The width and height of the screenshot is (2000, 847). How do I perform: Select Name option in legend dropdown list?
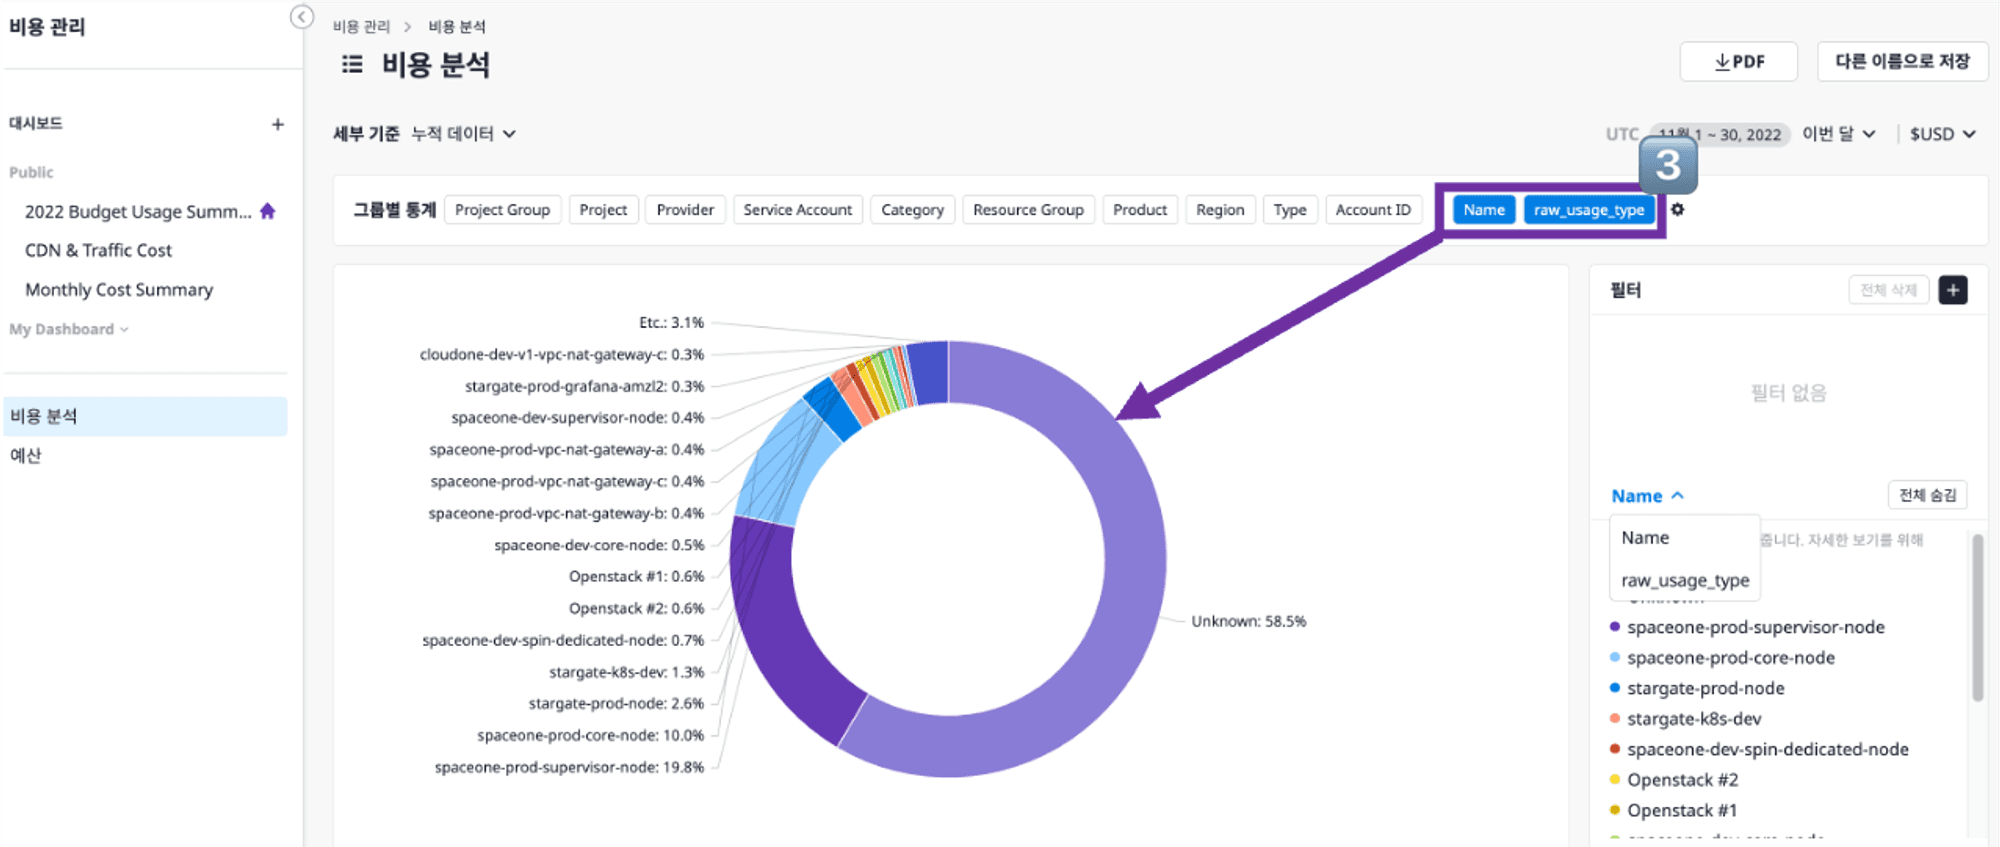pyautogui.click(x=1645, y=538)
